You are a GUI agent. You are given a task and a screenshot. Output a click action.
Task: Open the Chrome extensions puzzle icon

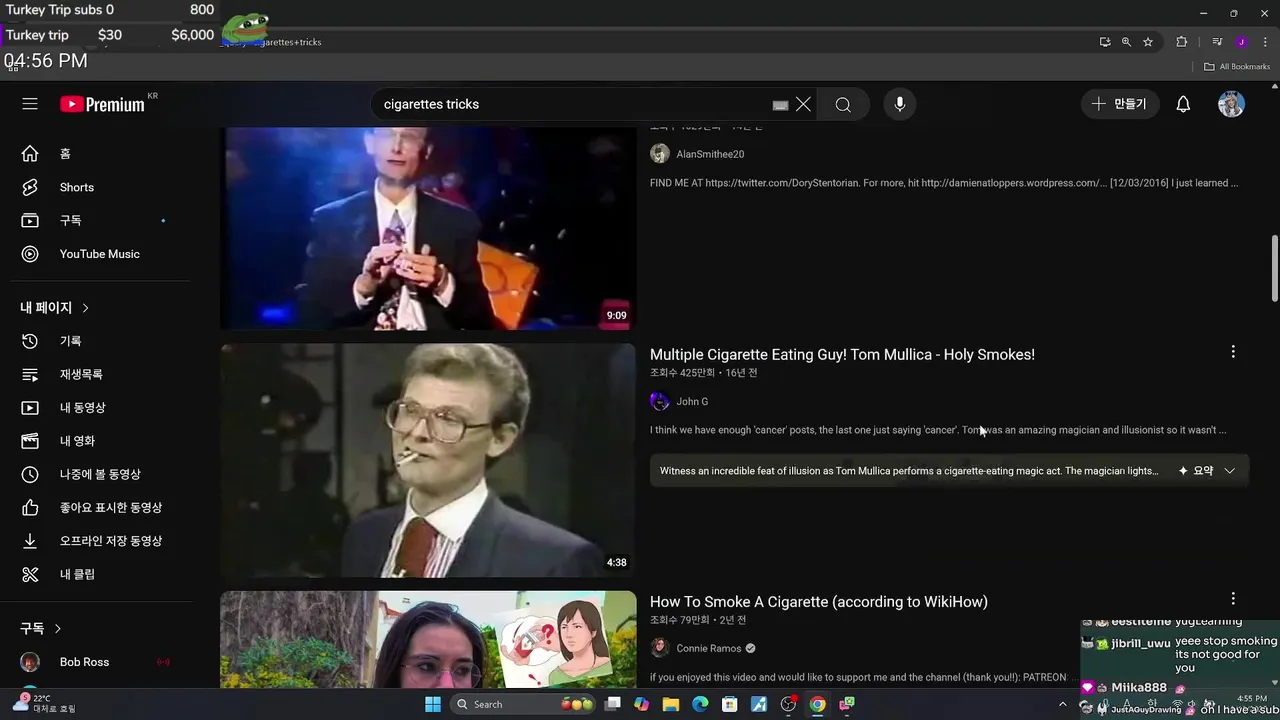point(1182,42)
